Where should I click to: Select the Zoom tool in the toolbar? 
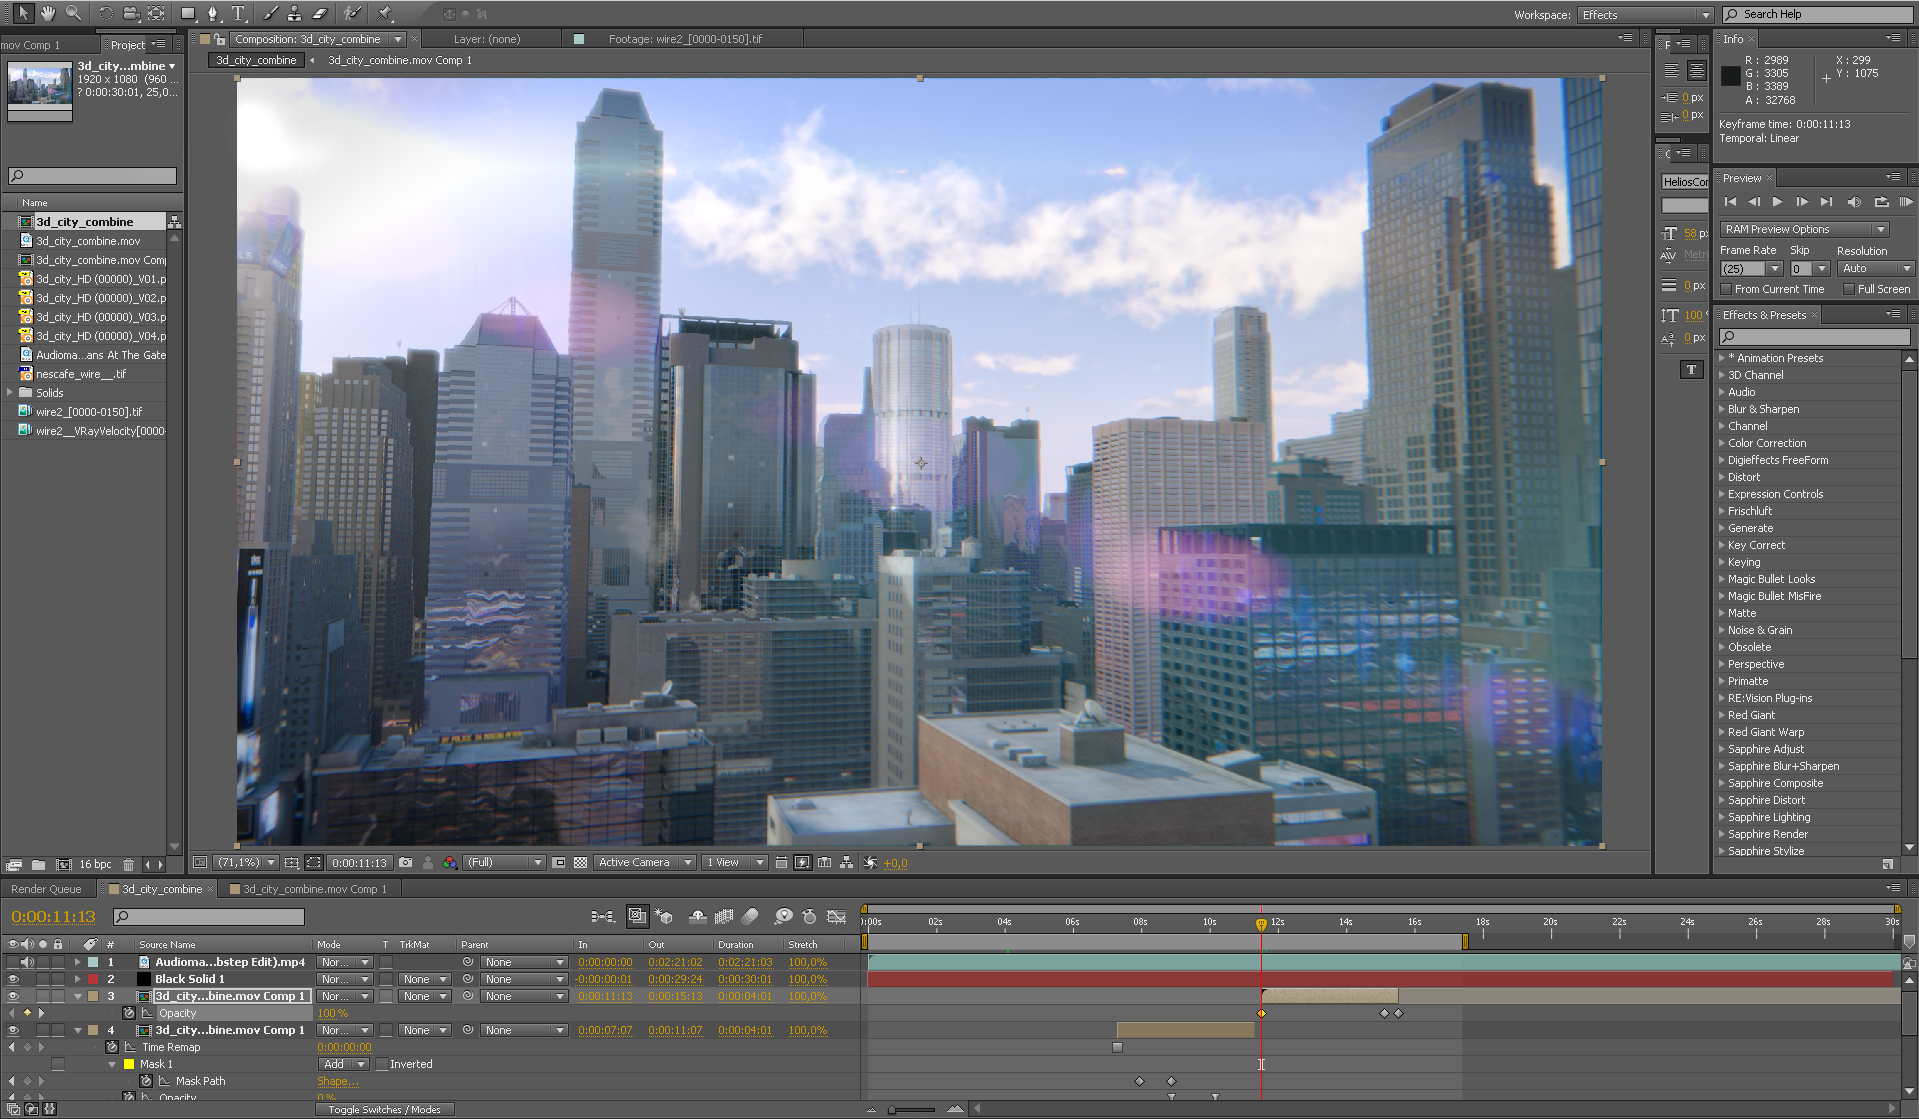[x=72, y=13]
